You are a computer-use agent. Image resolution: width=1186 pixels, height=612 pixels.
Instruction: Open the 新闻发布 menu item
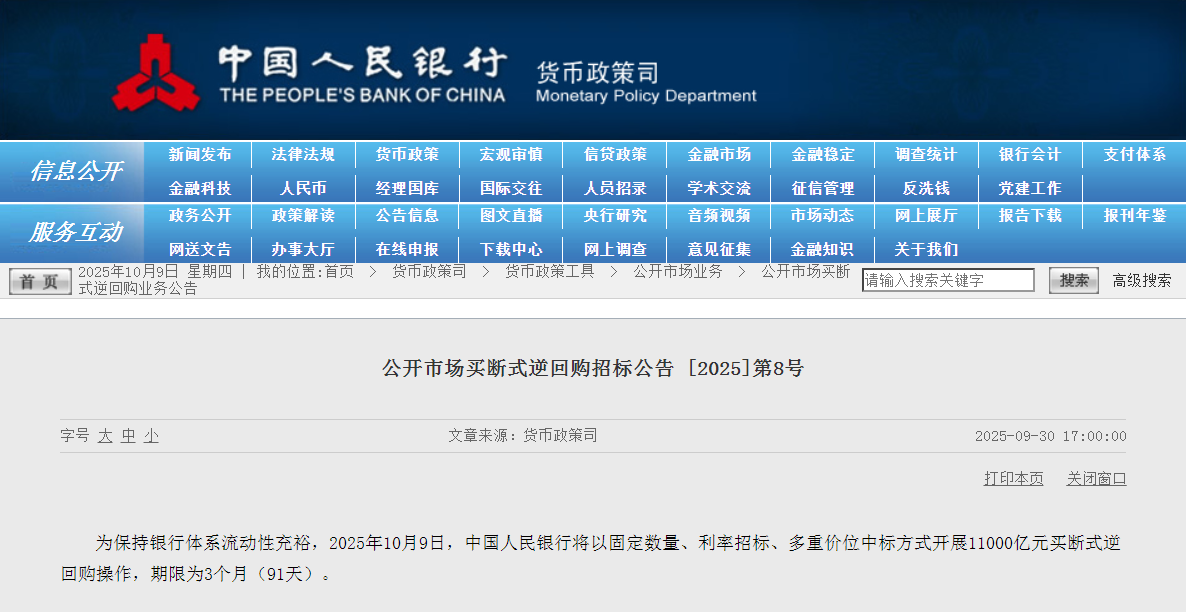tap(200, 155)
